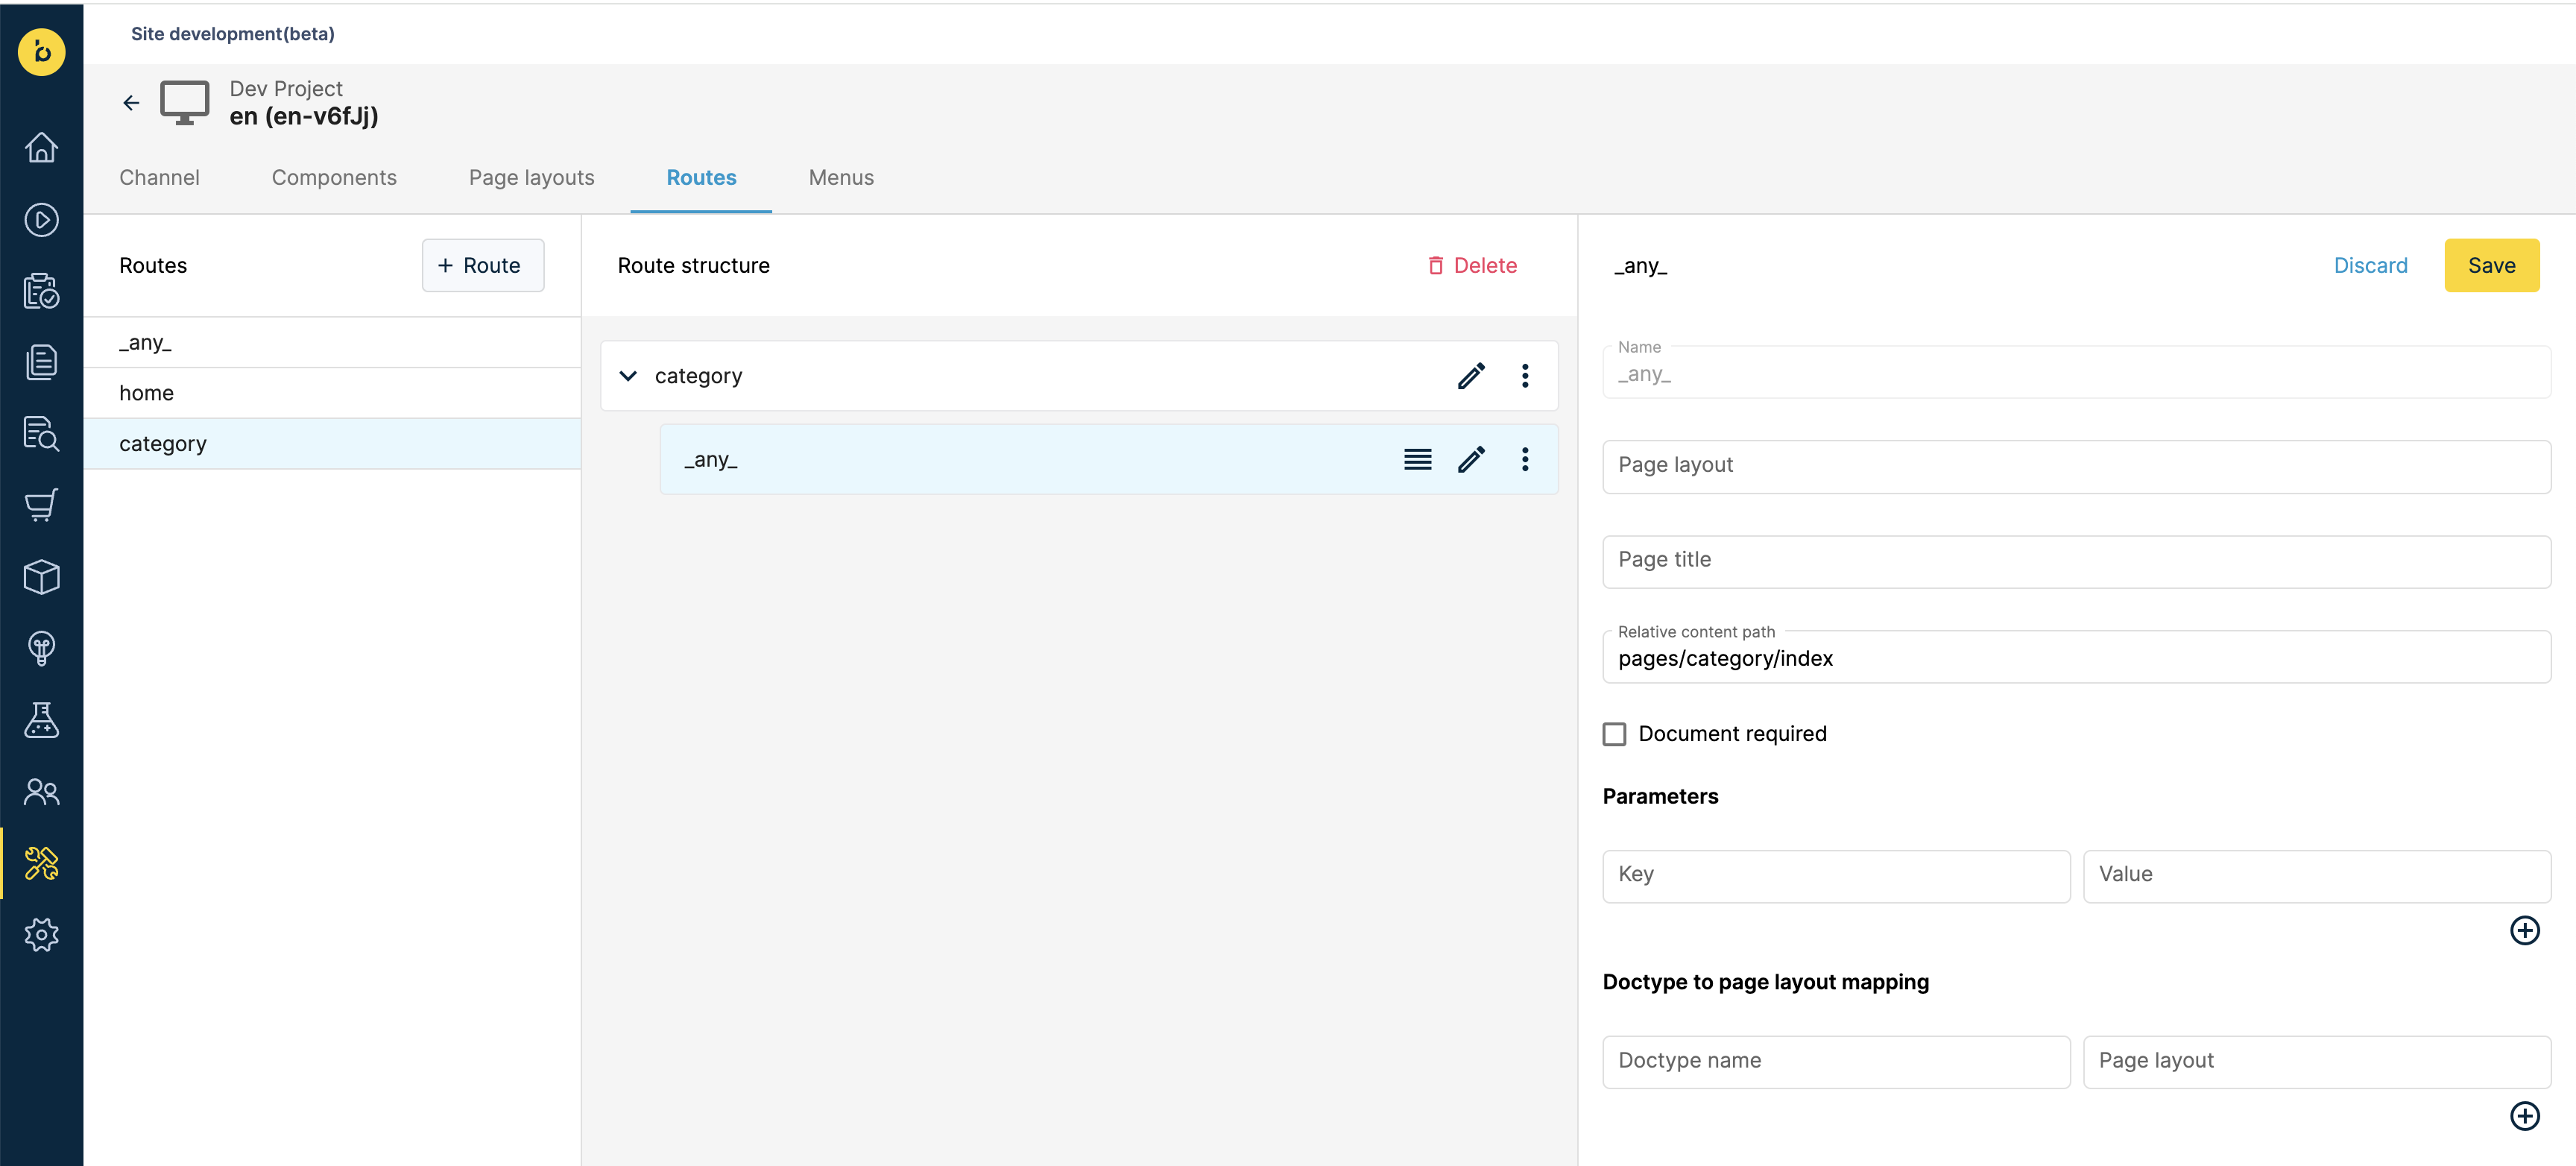Switch to the Channel tab
Screen dimensions: 2576x1166
click(x=159, y=178)
